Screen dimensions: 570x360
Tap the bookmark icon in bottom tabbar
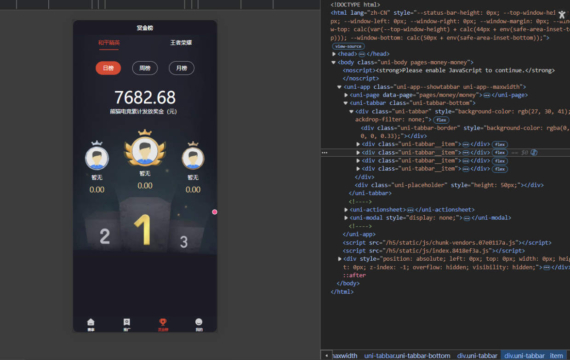pos(127,324)
